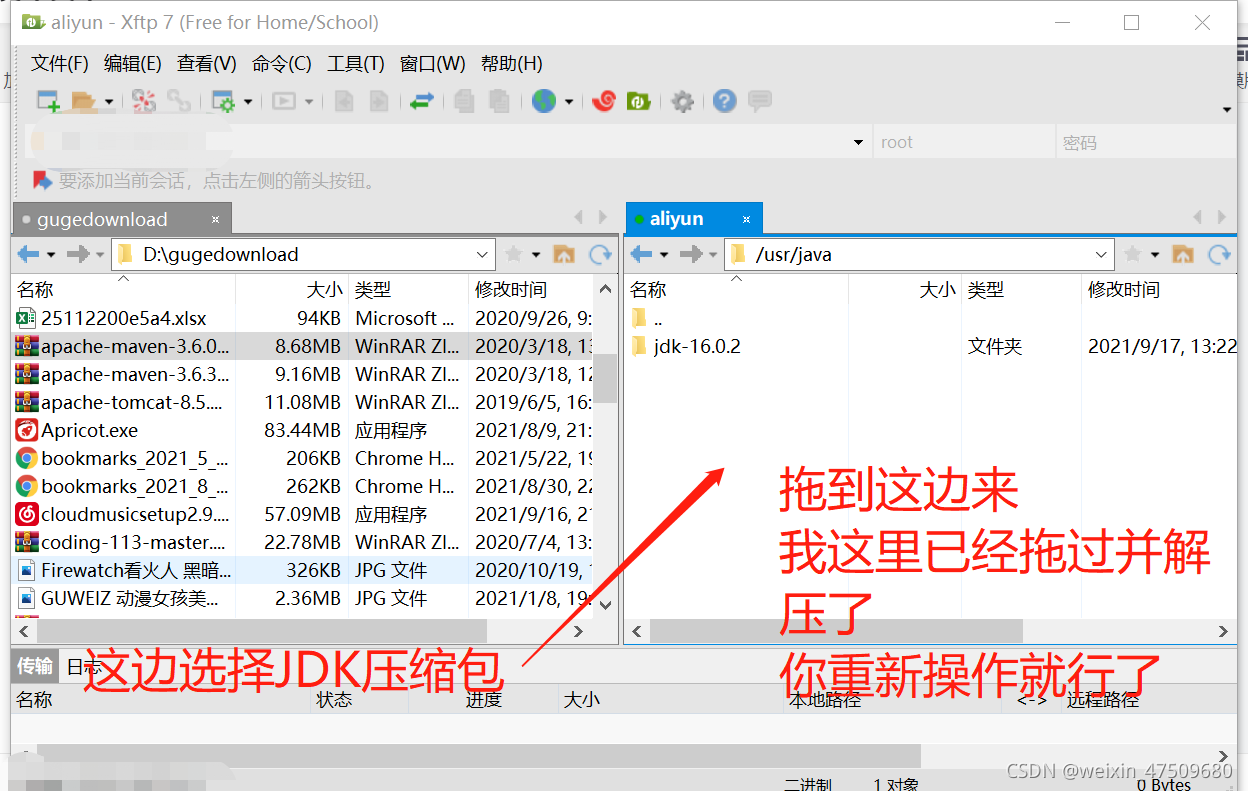Expand the globe encoding dropdown arrow
Viewport: 1248px width, 791px height.
click(569, 101)
